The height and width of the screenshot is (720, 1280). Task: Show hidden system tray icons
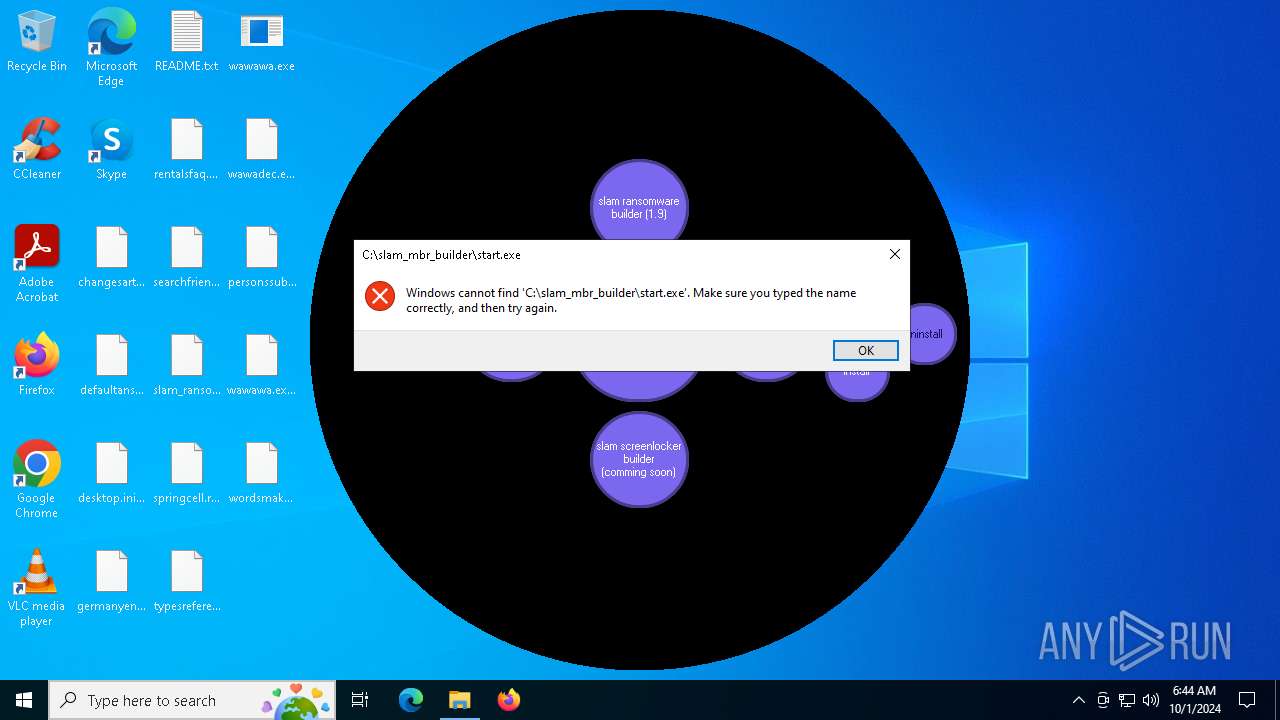(x=1078, y=700)
